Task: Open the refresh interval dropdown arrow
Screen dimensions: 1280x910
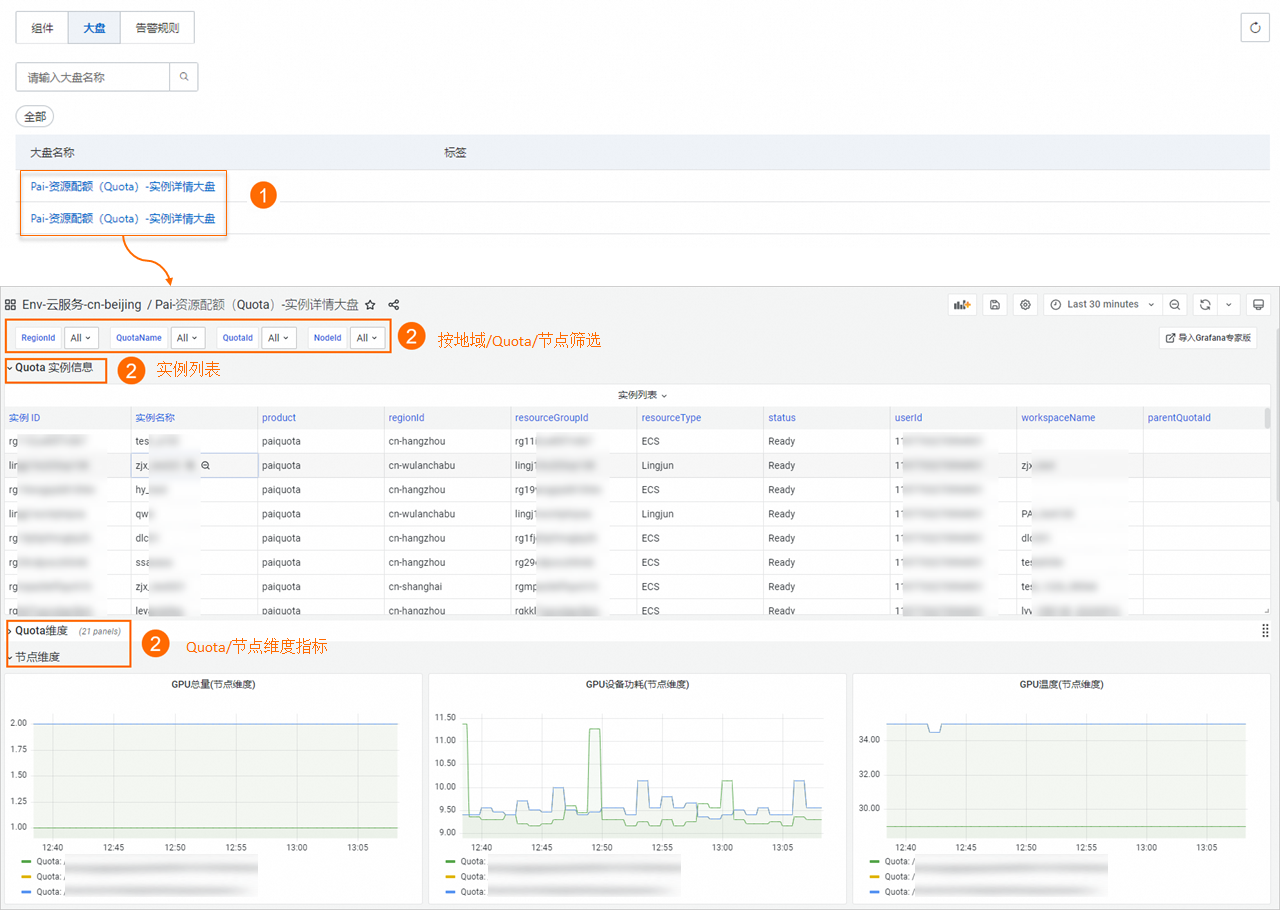Action: coord(1229,305)
